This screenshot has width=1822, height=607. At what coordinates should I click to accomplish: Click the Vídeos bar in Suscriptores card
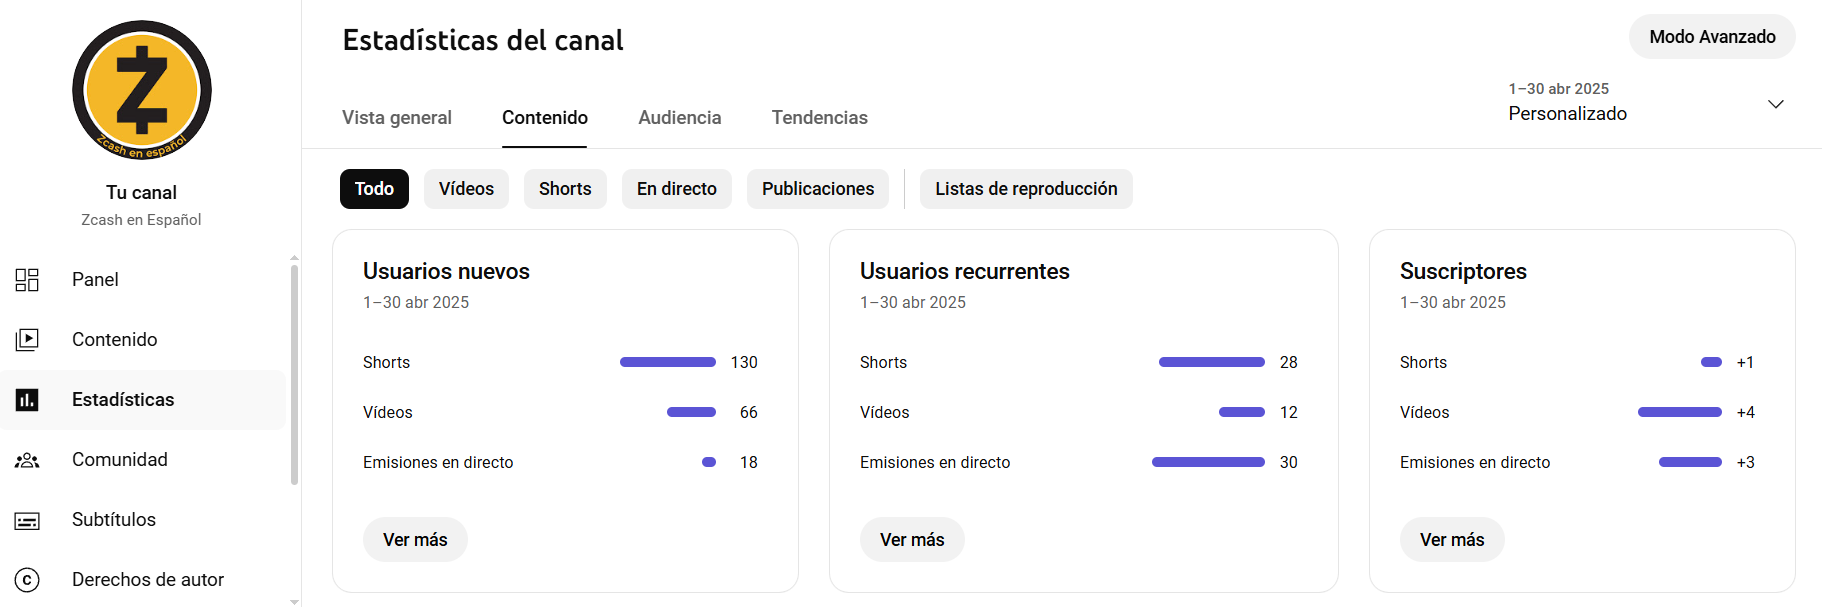point(1680,412)
